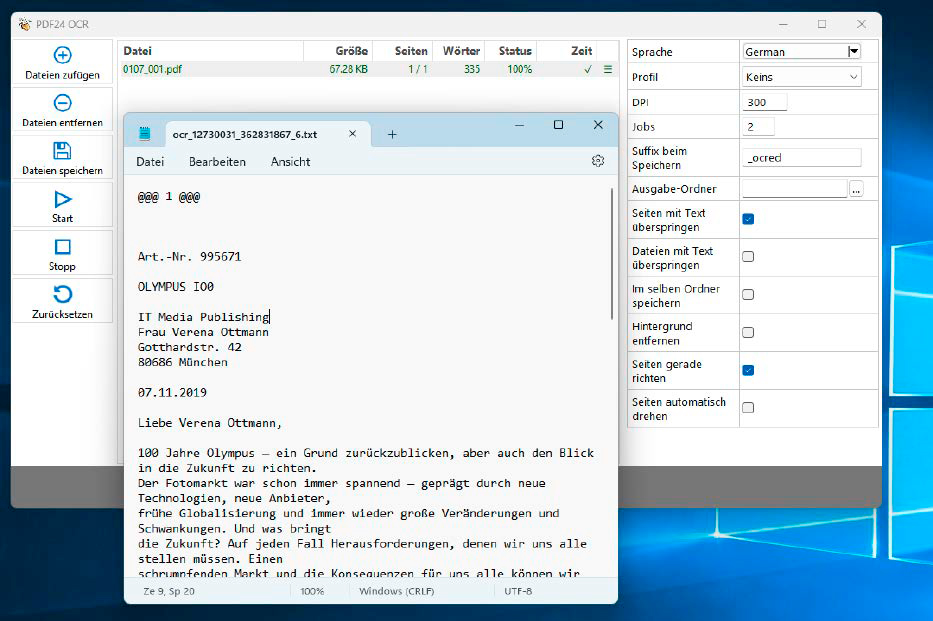Viewport: 933px width, 621px height.
Task: Click the Dateien zufügen plus icon
Action: [x=62, y=55]
